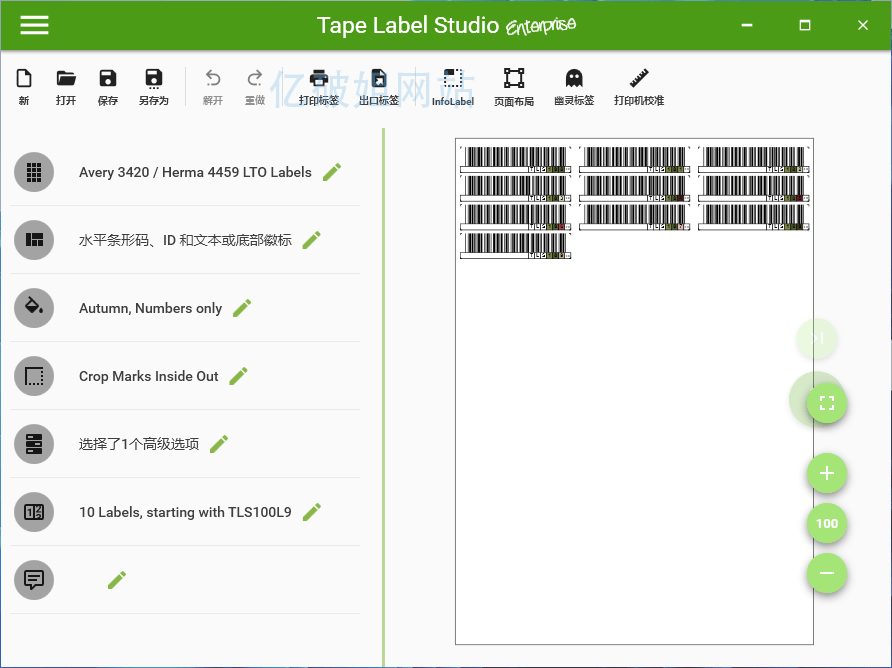Edit the 10 Labels starting with TLS100L9

[311, 512]
